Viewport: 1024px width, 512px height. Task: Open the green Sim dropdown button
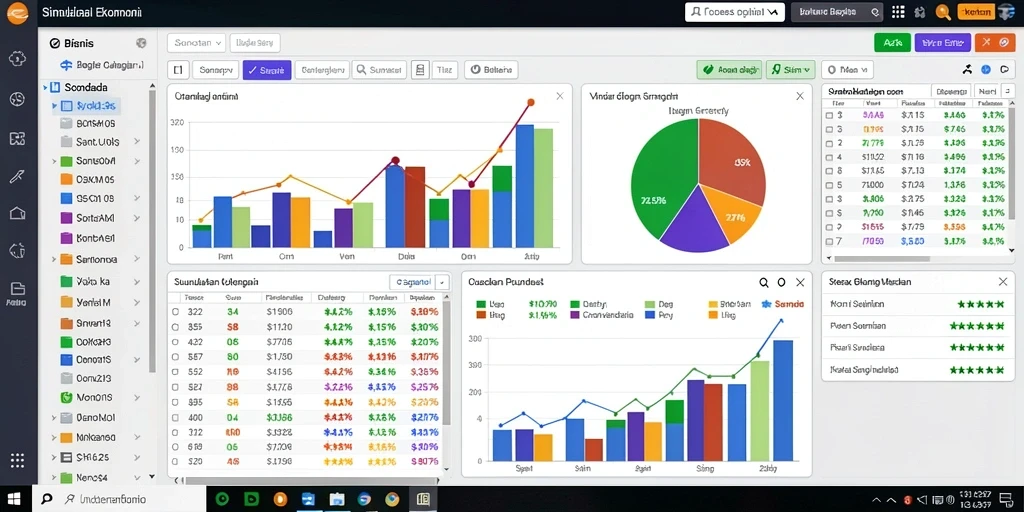click(x=791, y=69)
